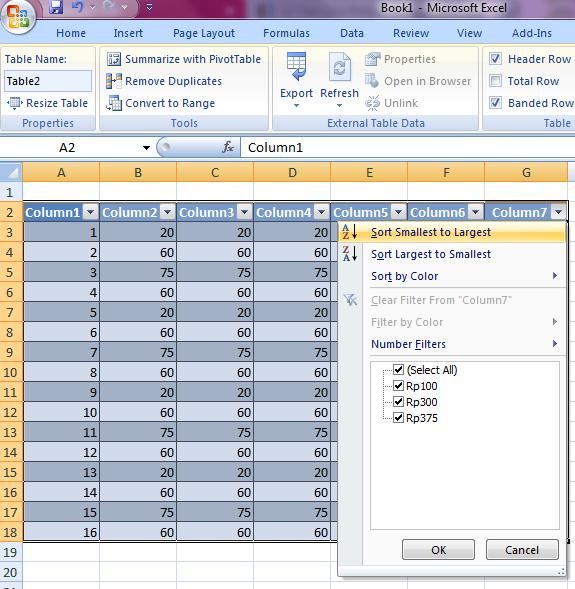Click the Remove Duplicates icon
This screenshot has width=575, height=589.
pos(114,81)
